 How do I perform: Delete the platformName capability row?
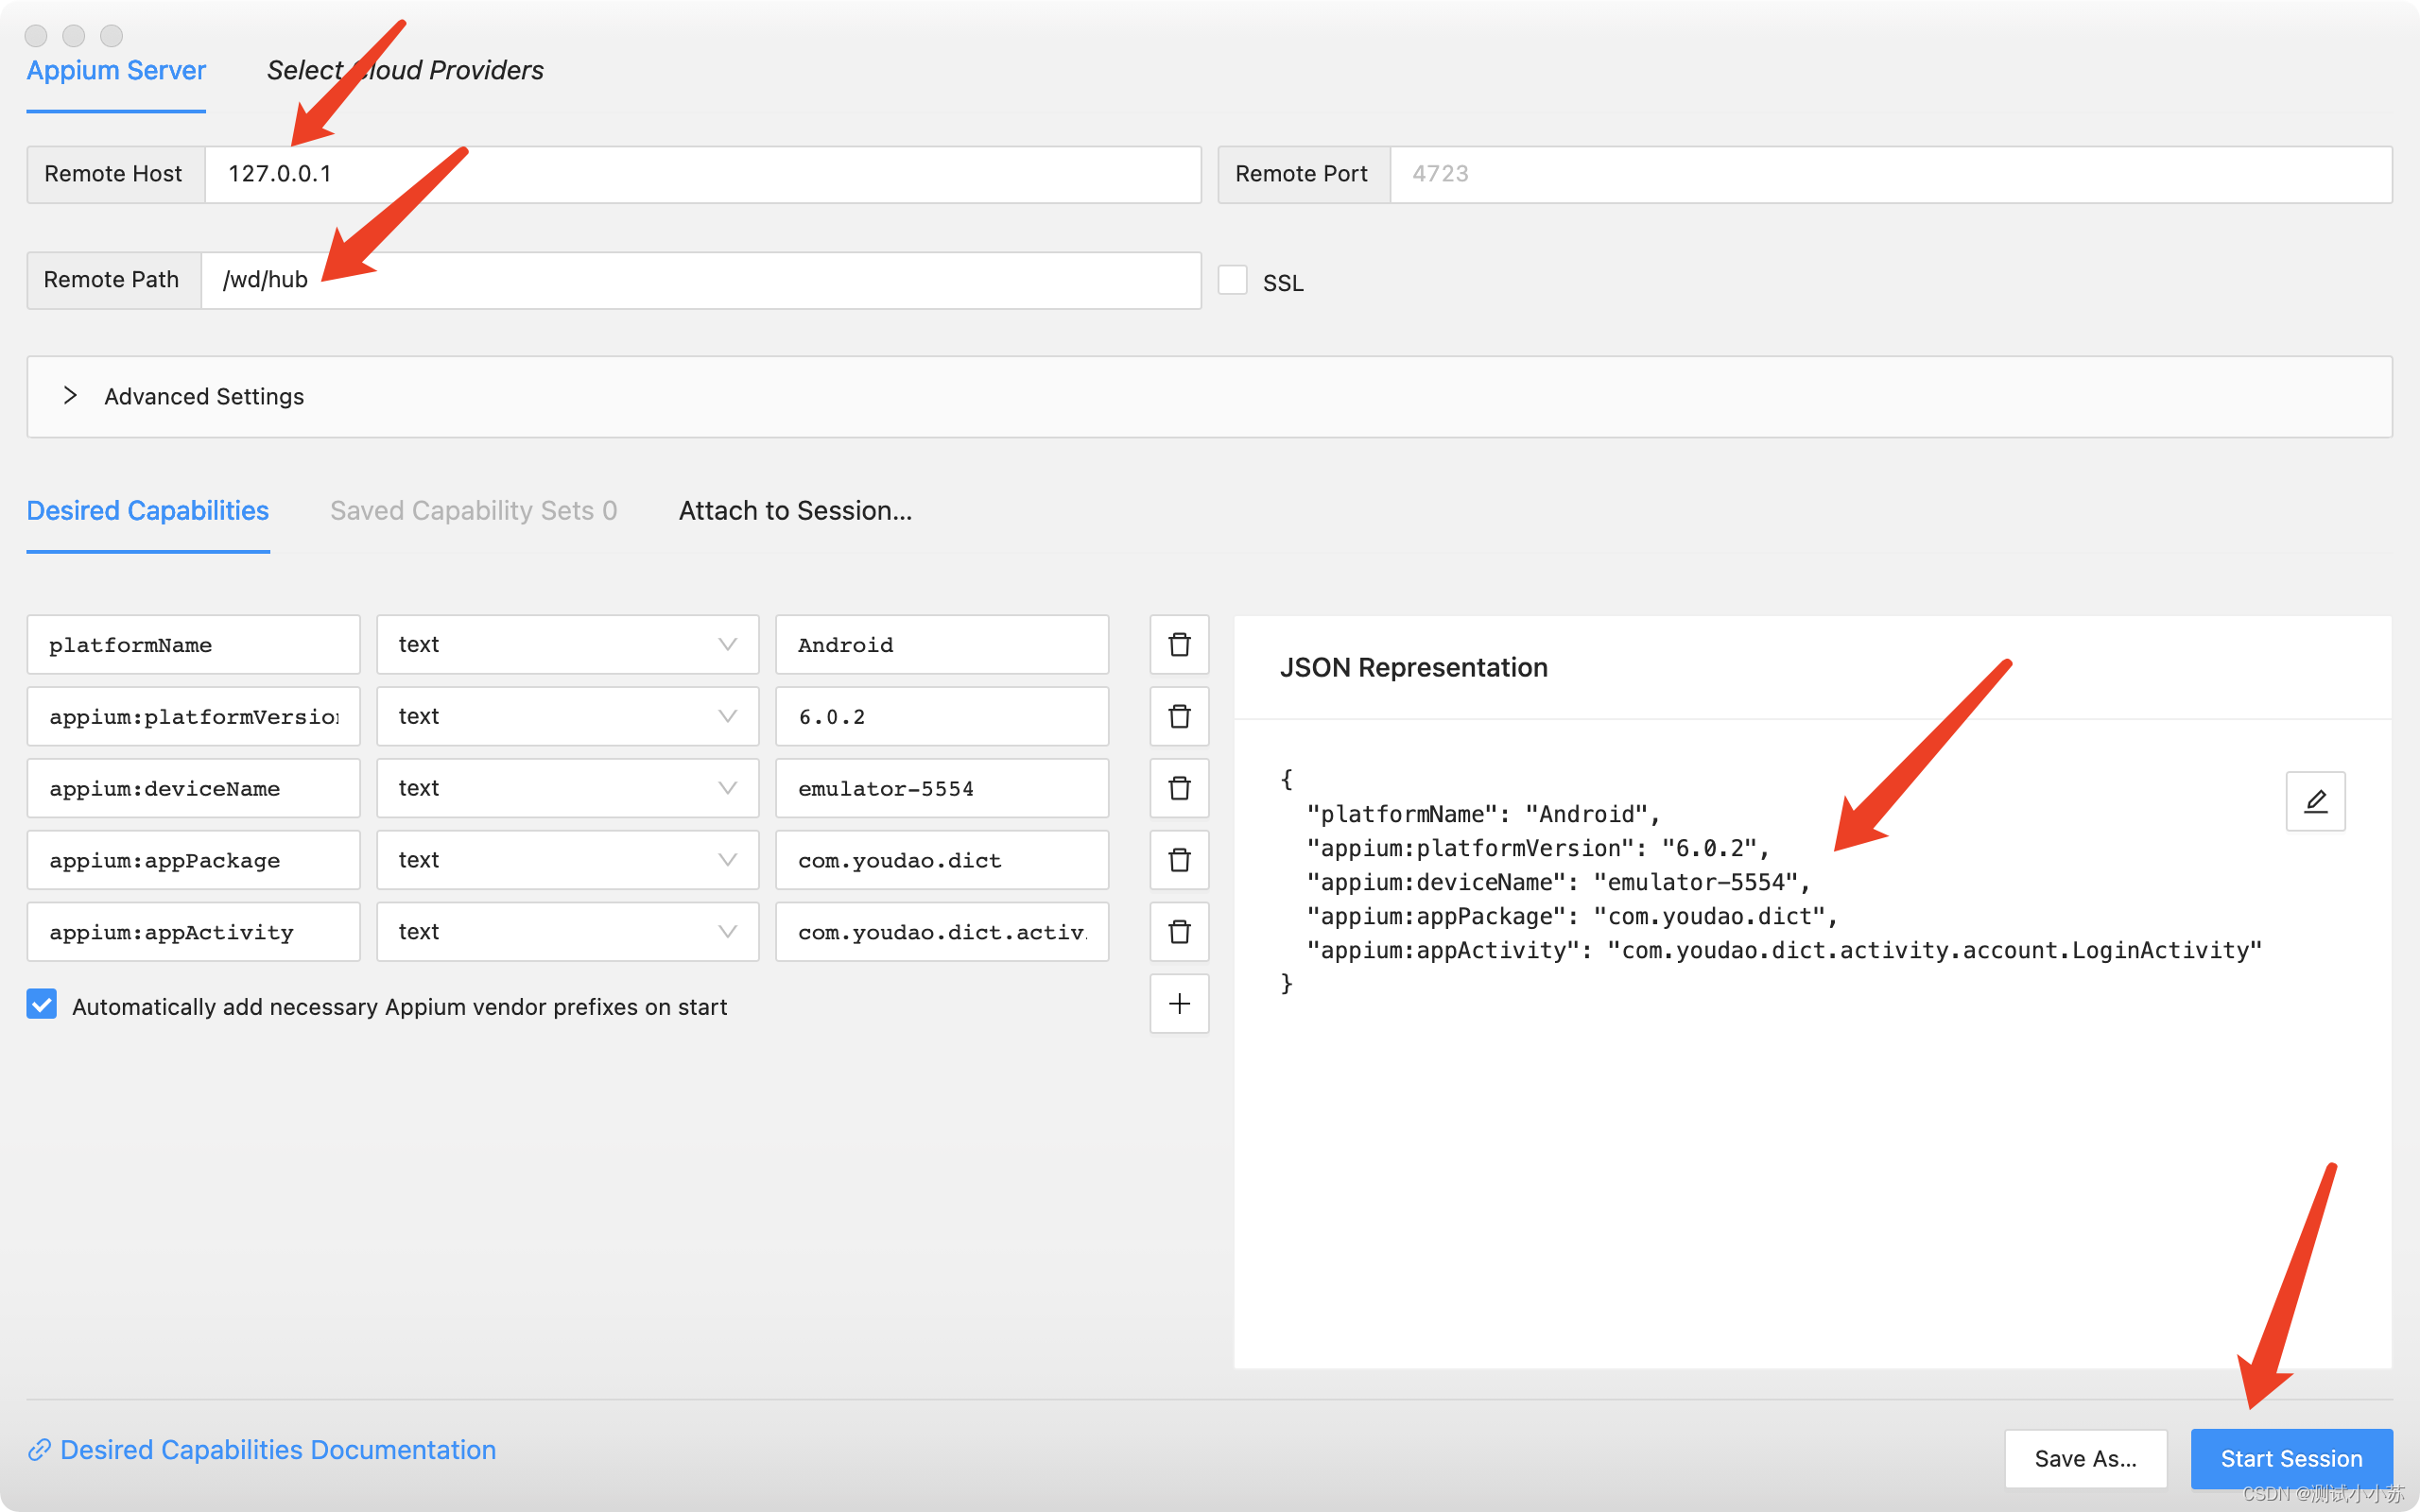click(1179, 645)
